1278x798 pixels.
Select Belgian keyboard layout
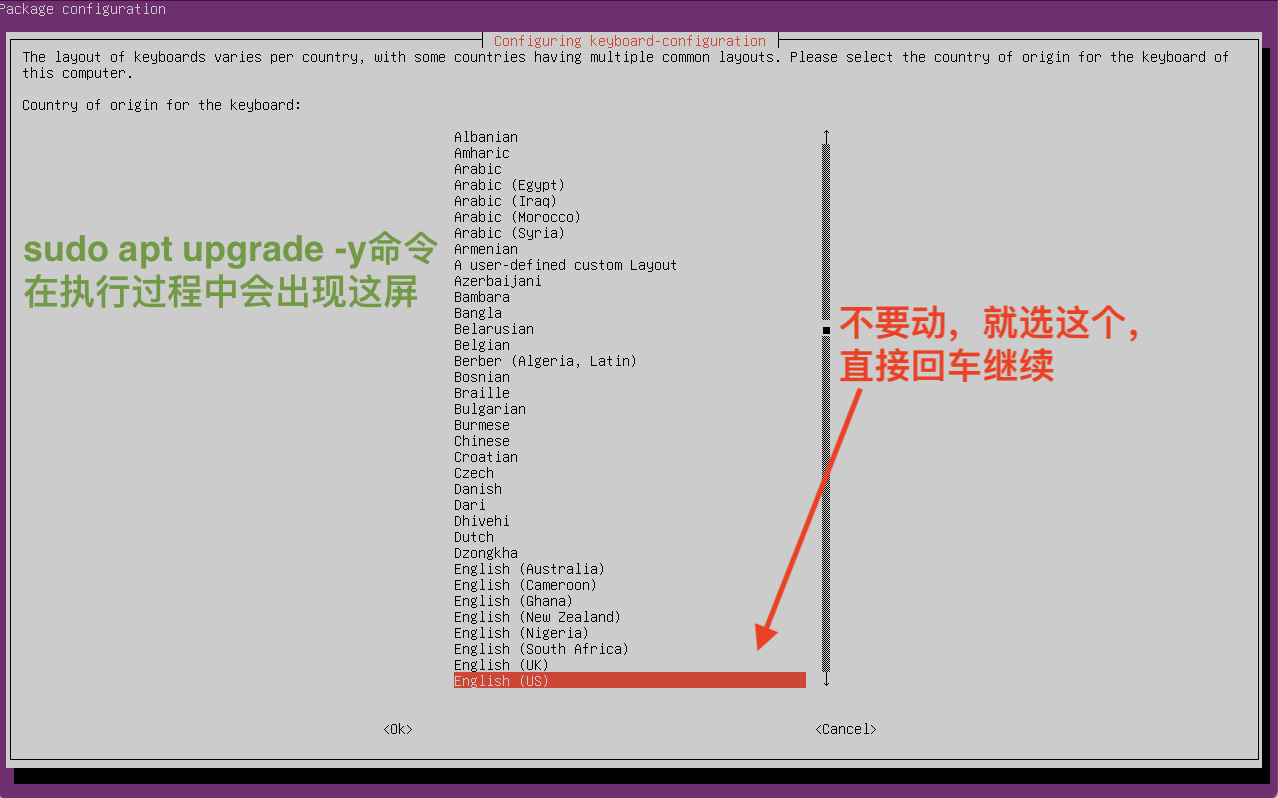click(x=482, y=345)
